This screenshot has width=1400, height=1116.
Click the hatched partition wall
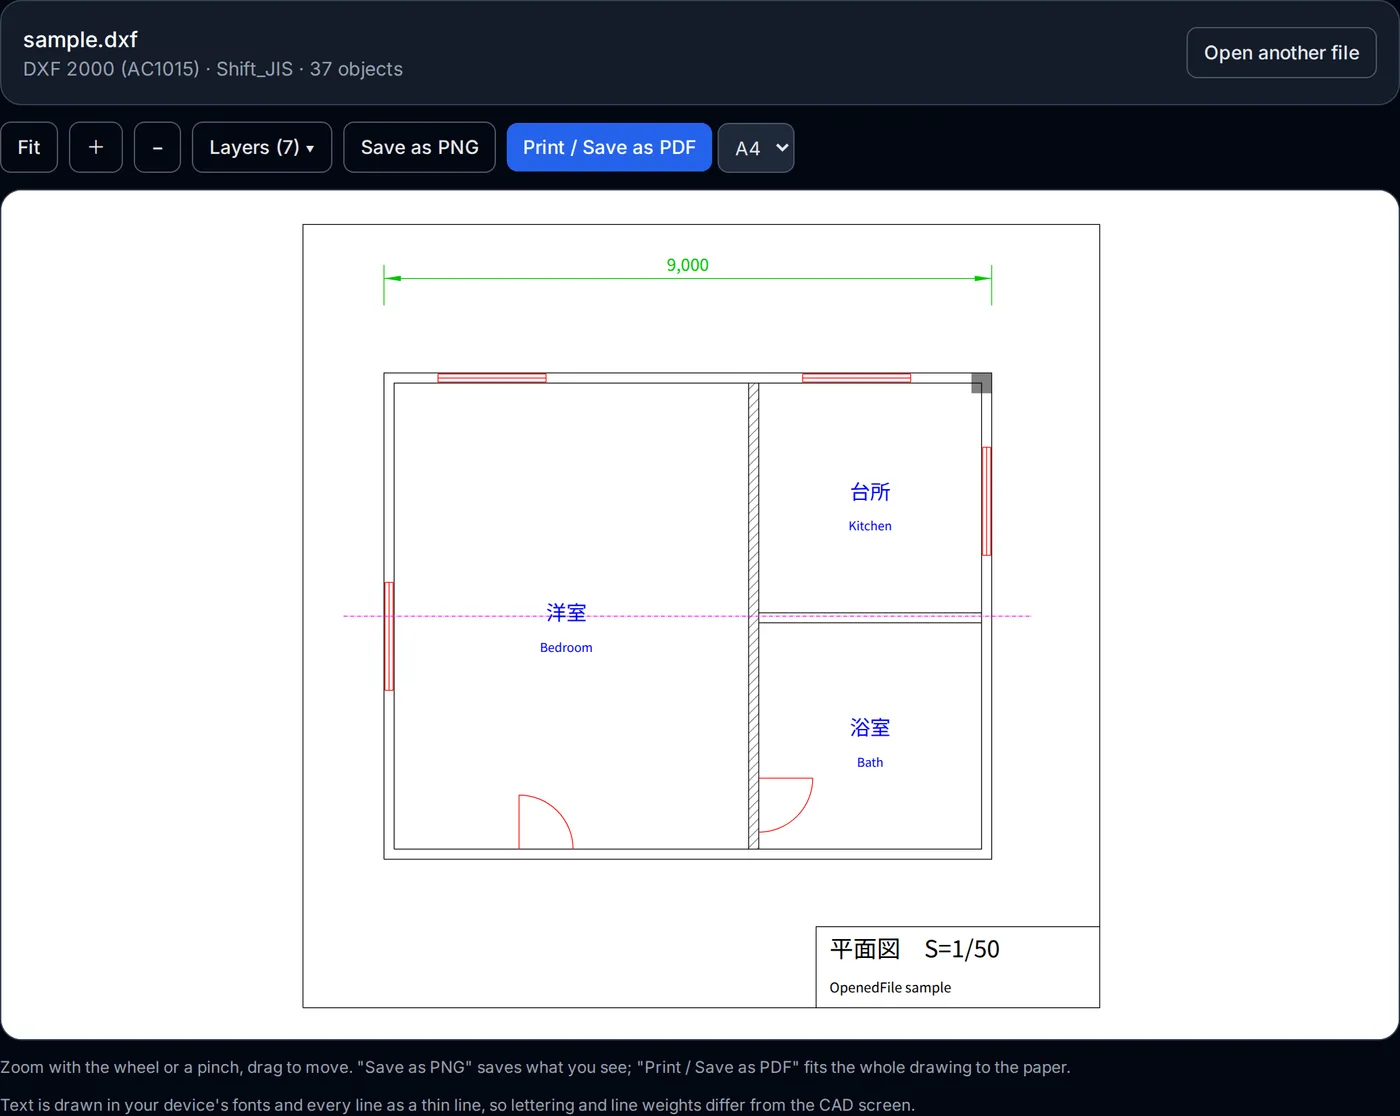tap(754, 616)
